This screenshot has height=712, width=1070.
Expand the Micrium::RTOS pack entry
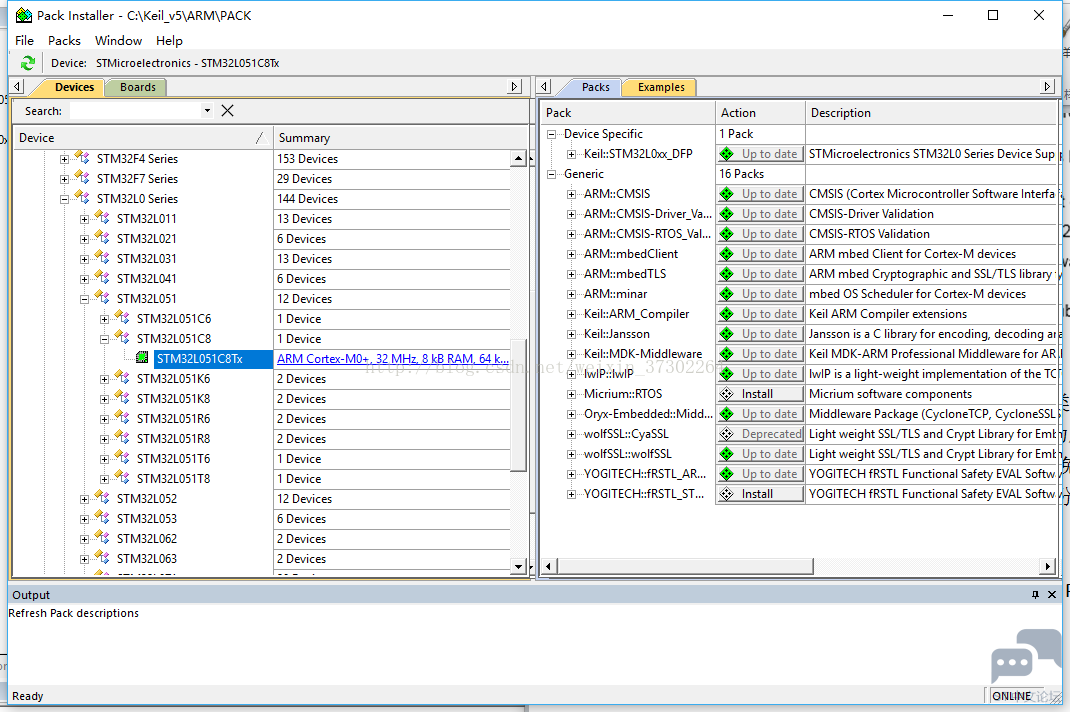[571, 394]
